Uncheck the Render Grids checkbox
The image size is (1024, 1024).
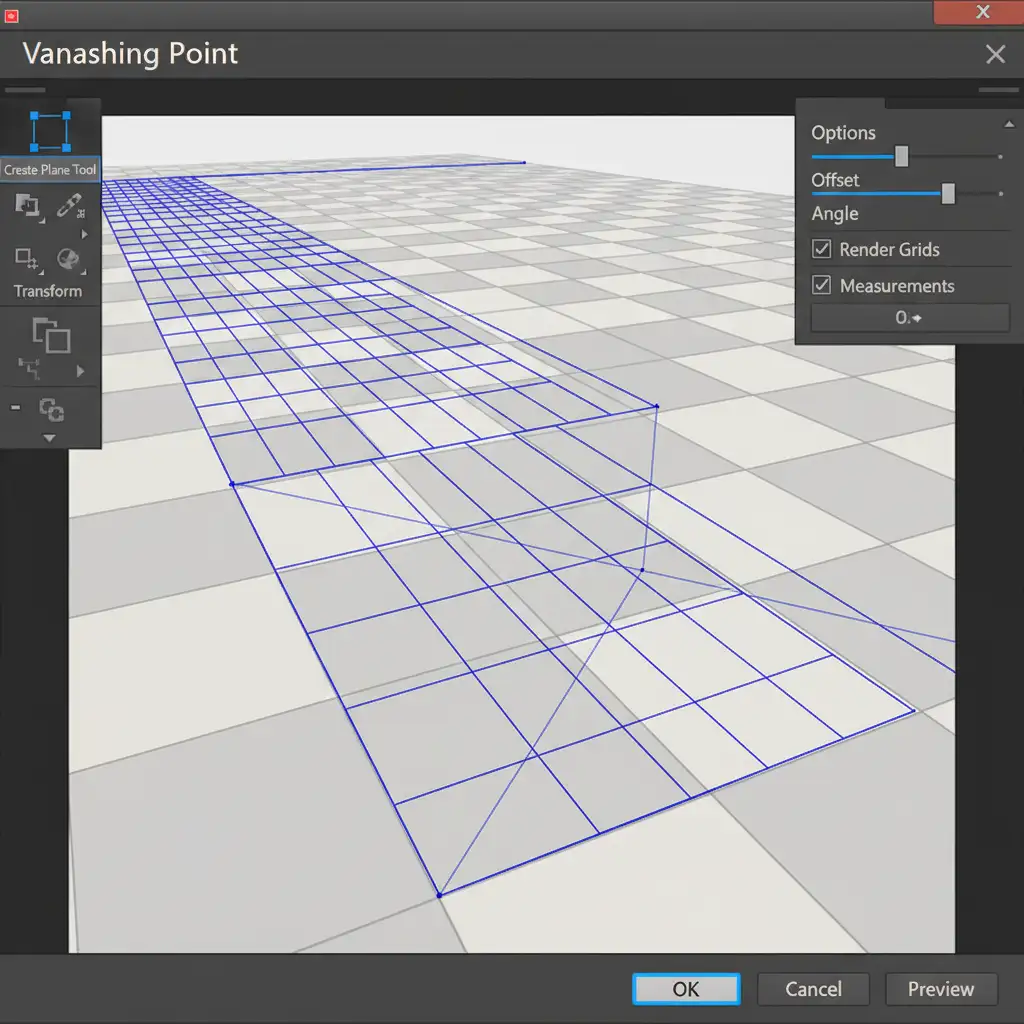point(822,249)
